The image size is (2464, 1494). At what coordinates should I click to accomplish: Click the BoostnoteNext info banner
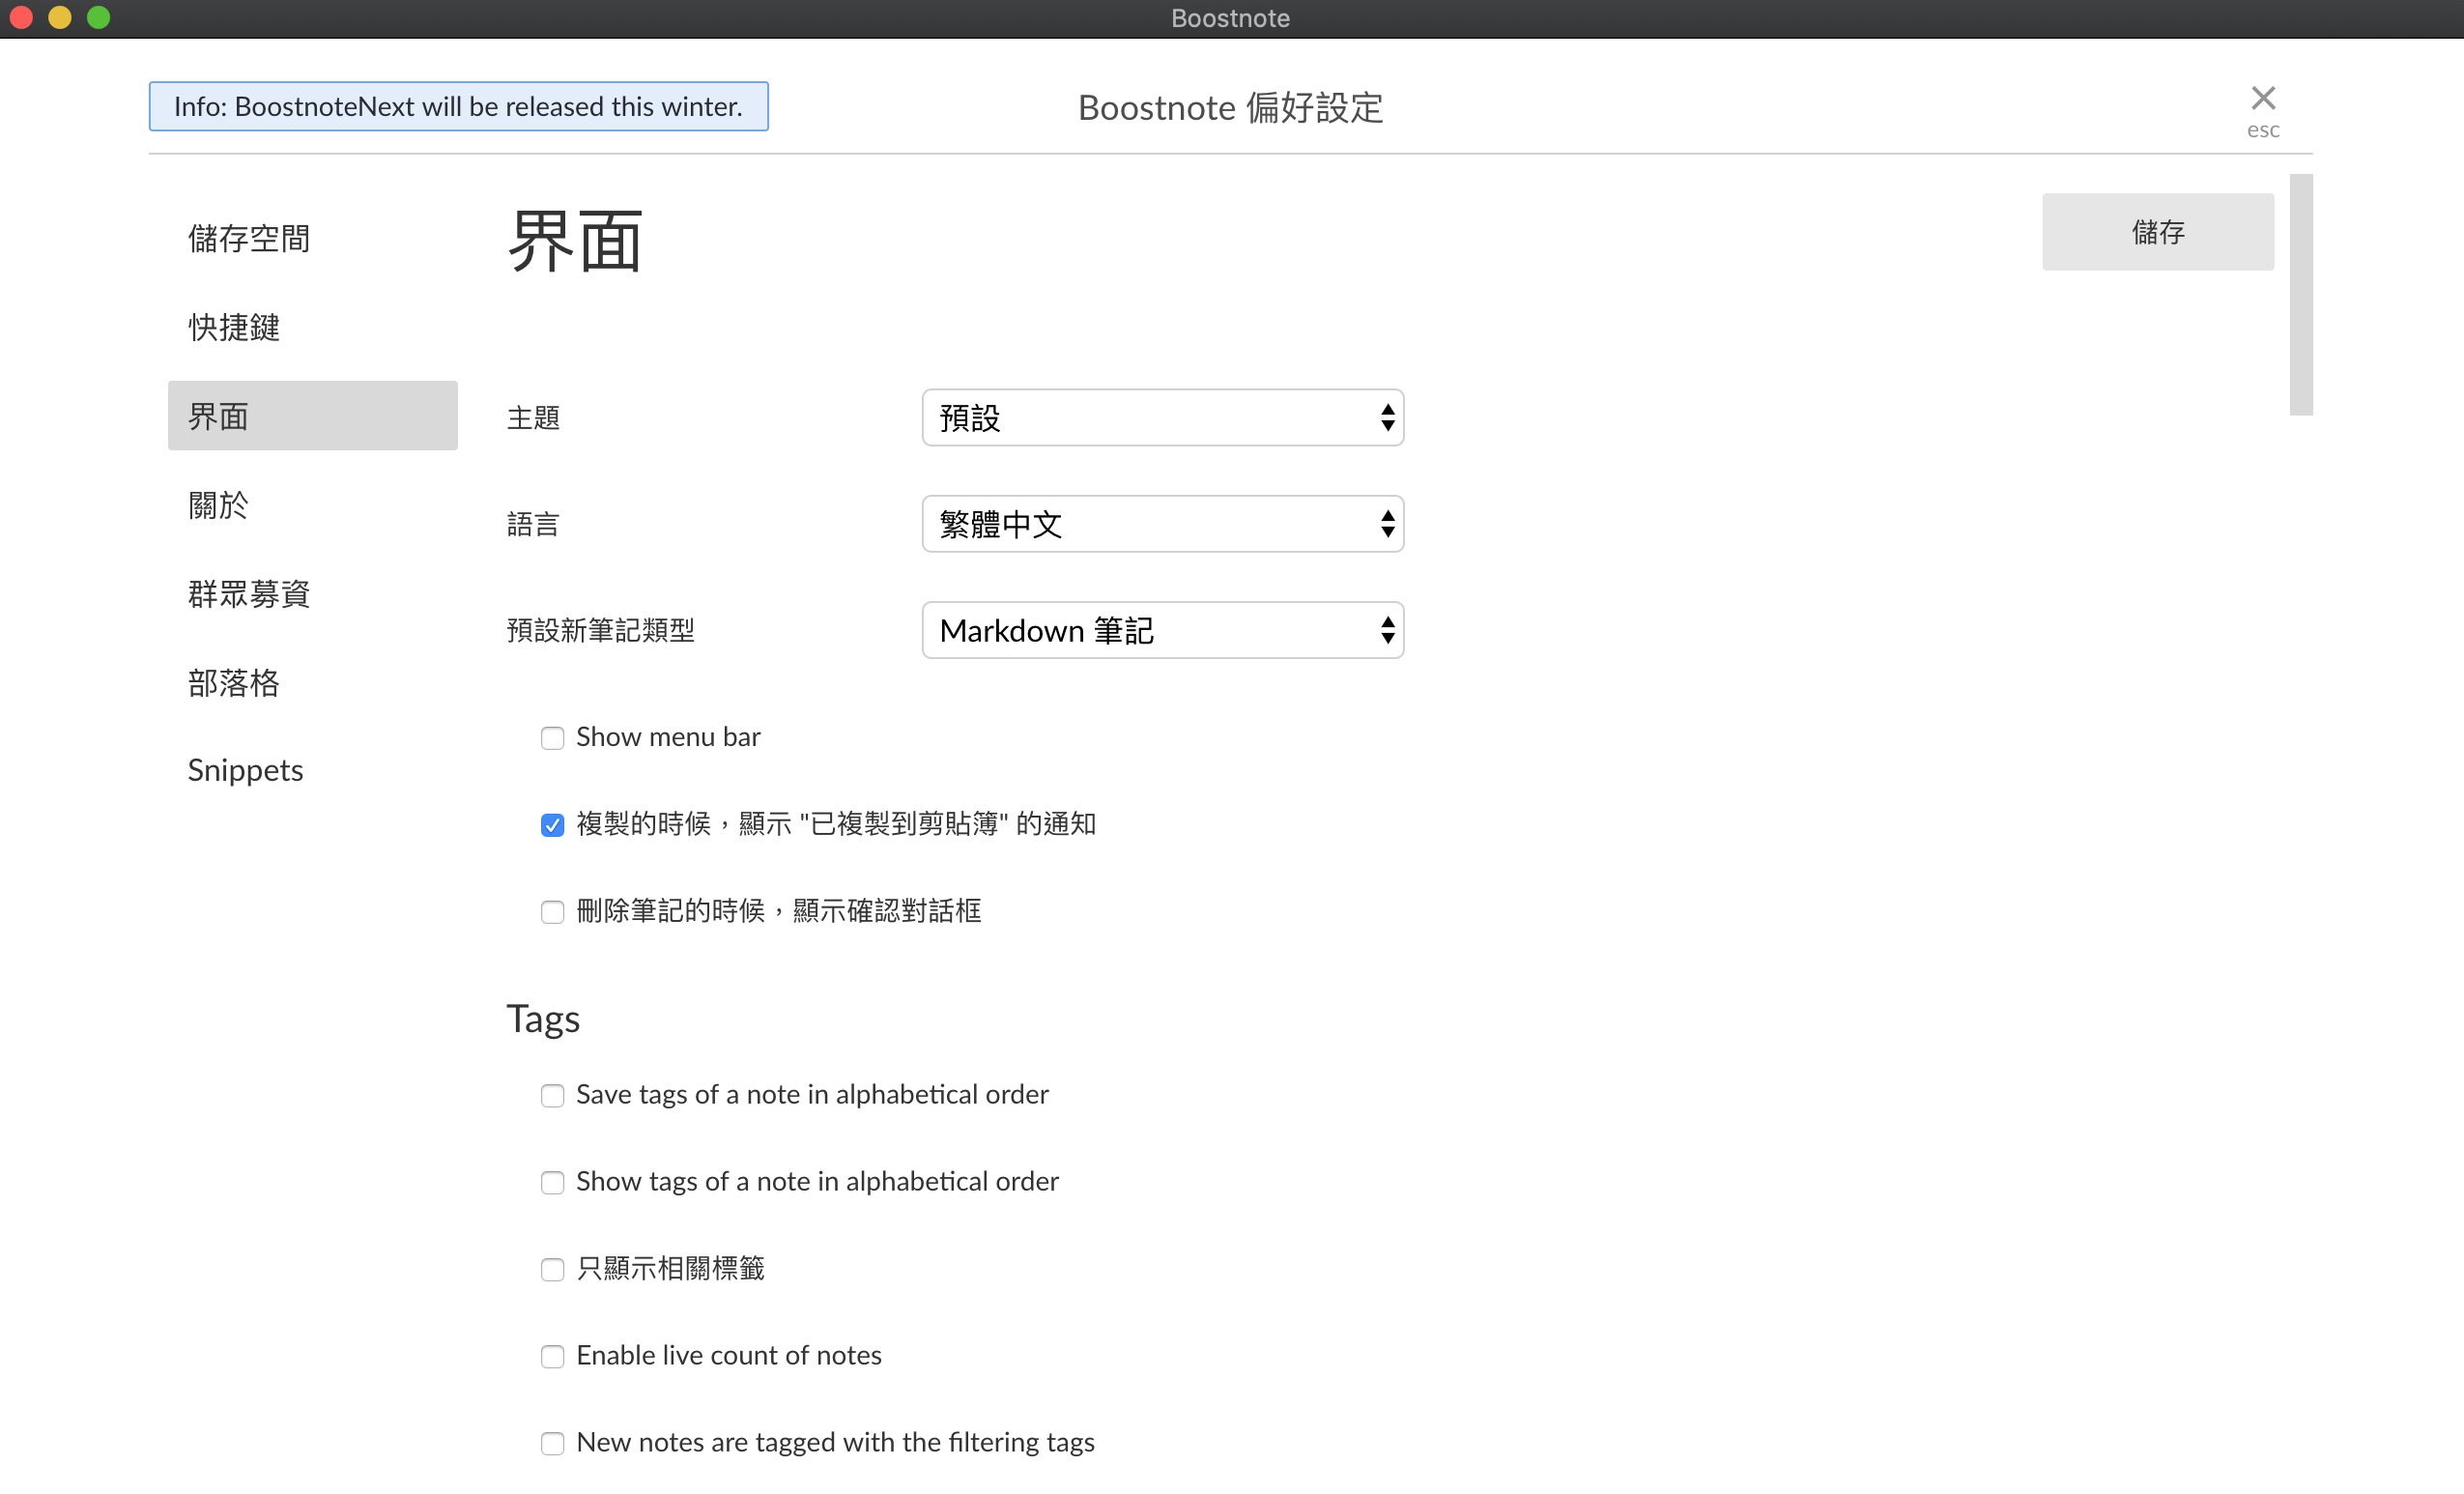458,106
